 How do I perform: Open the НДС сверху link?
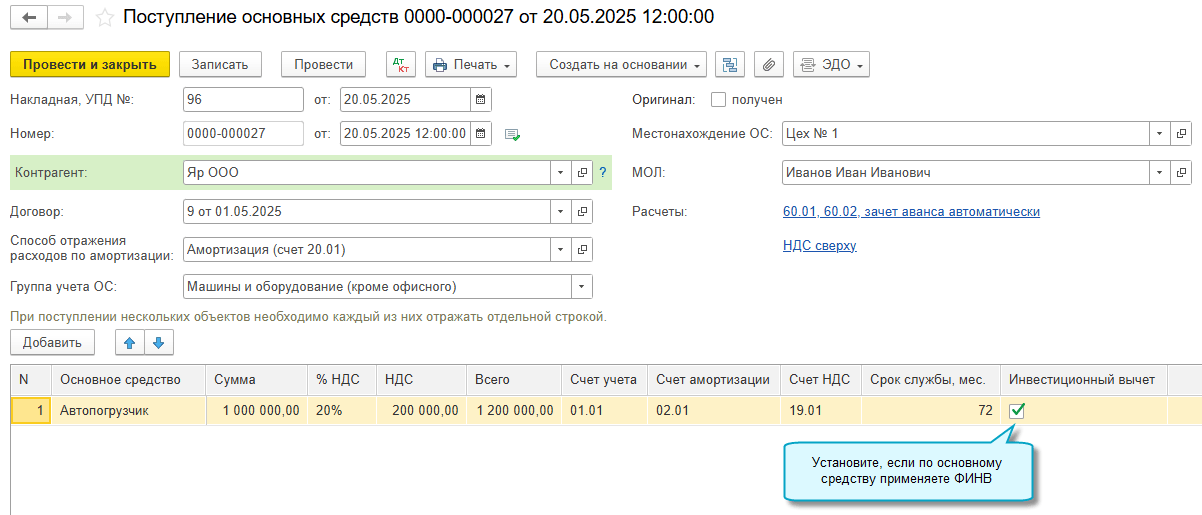[819, 245]
